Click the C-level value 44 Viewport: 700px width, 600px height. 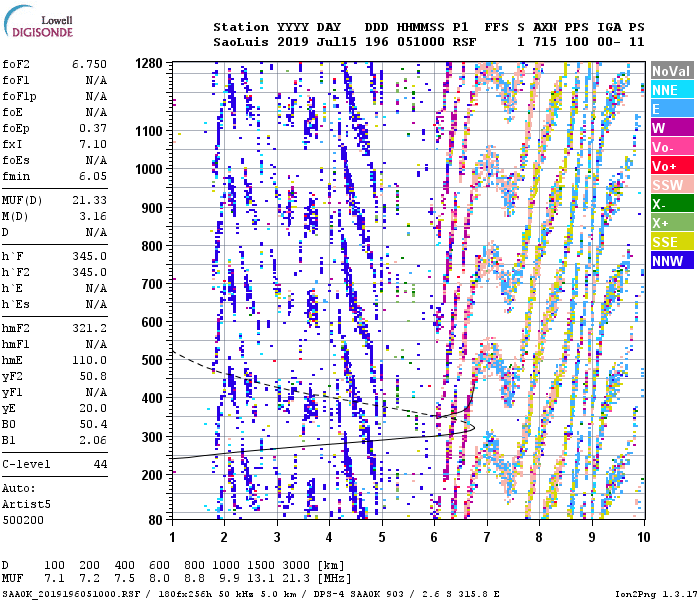point(100,464)
